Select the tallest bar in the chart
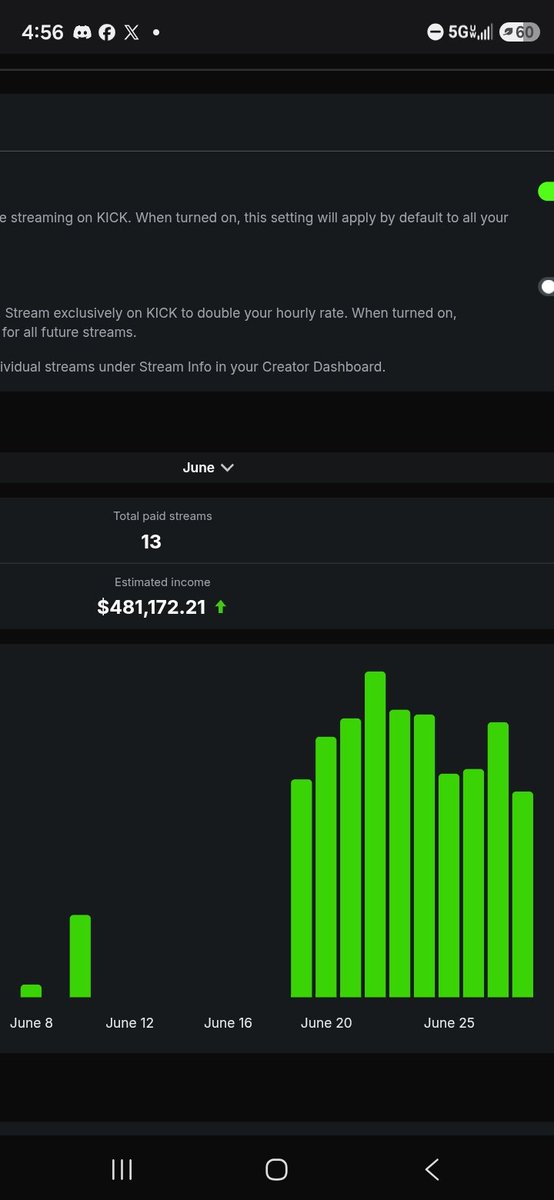 pyautogui.click(x=375, y=834)
